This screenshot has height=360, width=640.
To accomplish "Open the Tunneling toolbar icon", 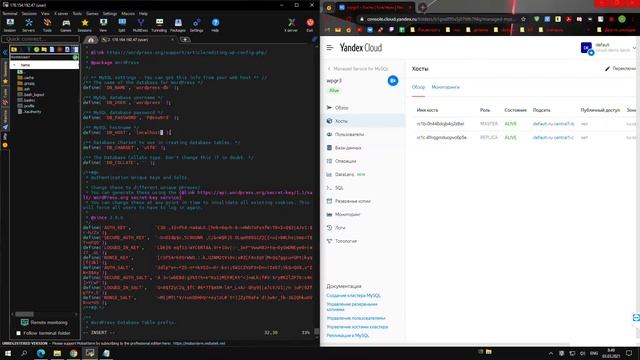I will (x=159, y=25).
